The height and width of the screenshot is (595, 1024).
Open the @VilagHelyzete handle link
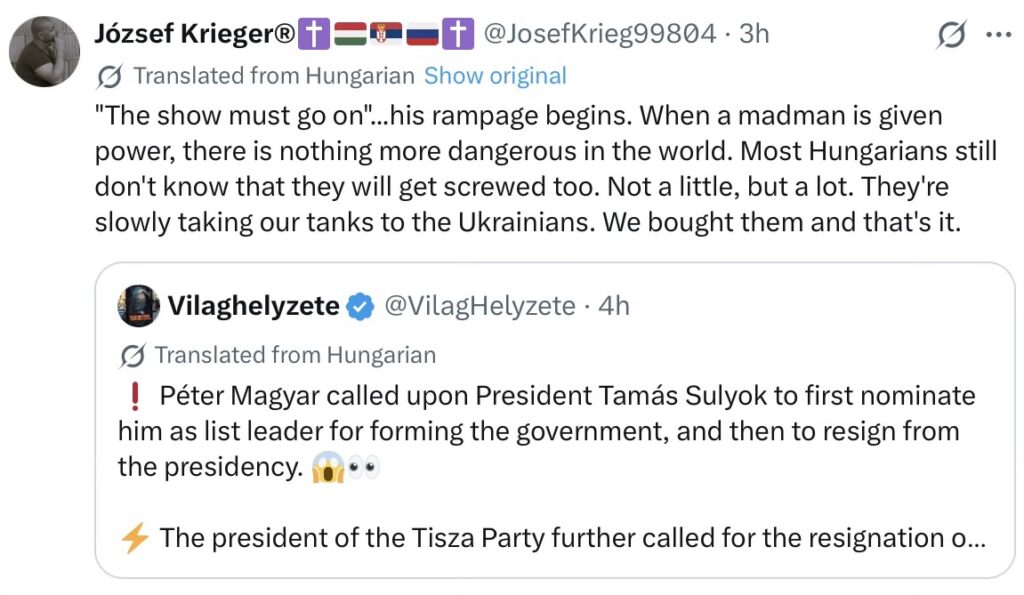pyautogui.click(x=480, y=306)
